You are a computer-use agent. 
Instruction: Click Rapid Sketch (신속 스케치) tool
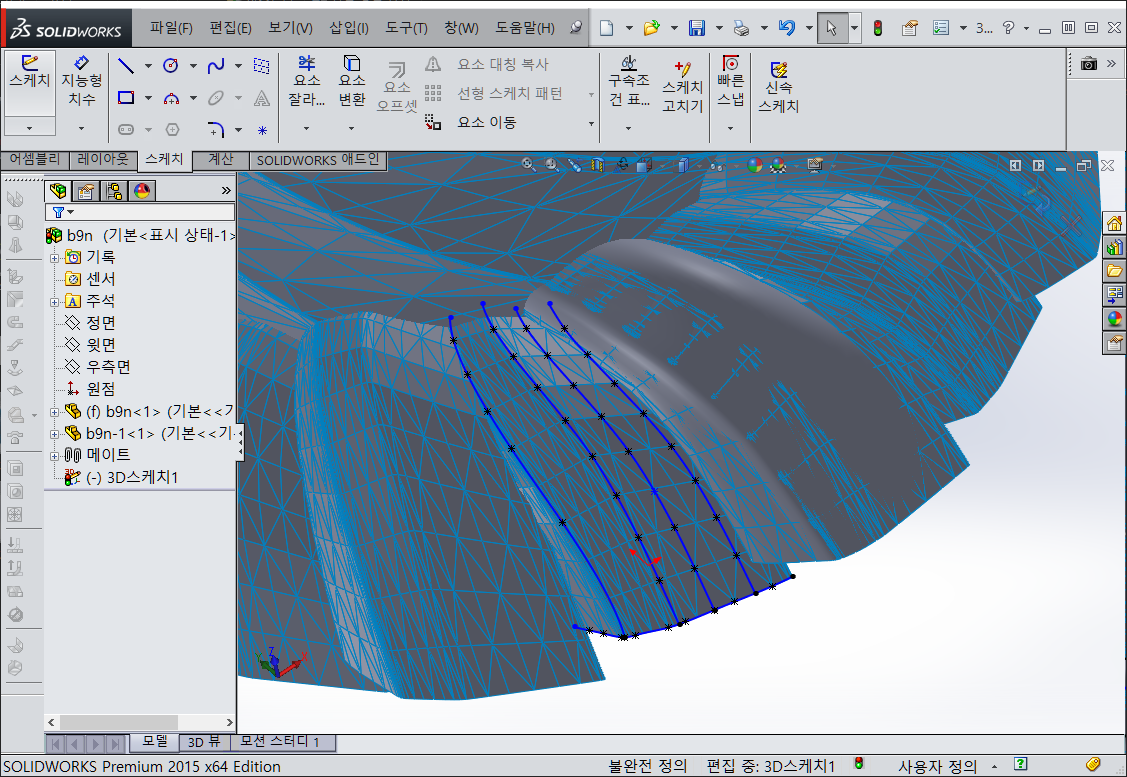tap(778, 86)
